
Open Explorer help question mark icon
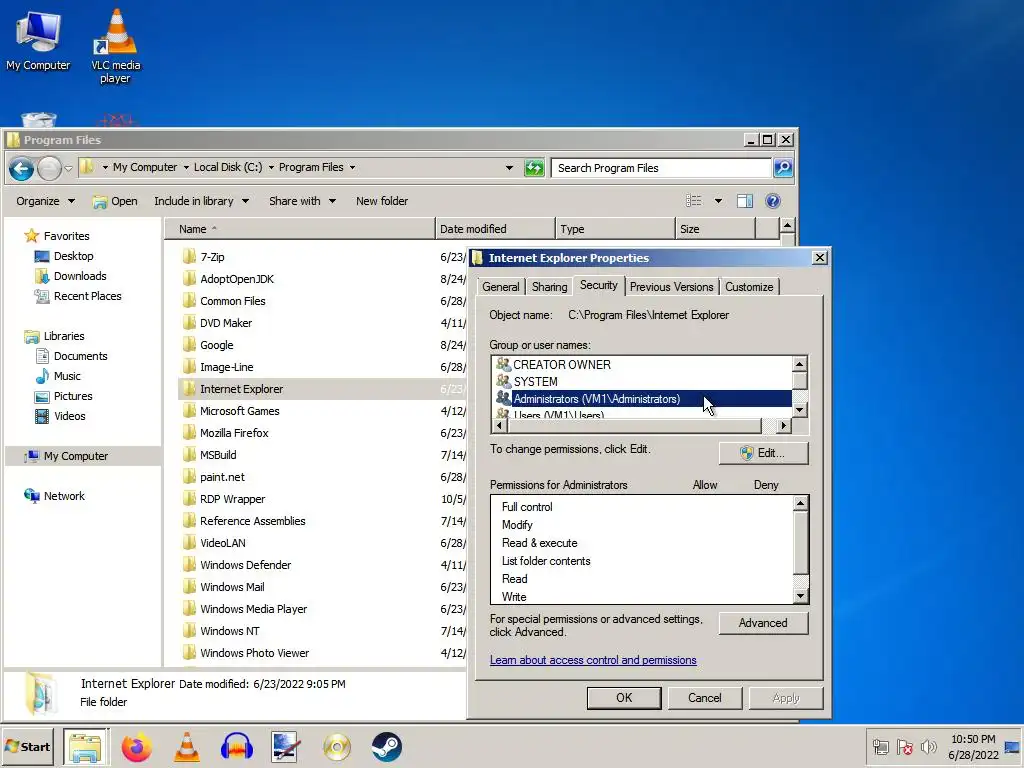click(x=773, y=201)
